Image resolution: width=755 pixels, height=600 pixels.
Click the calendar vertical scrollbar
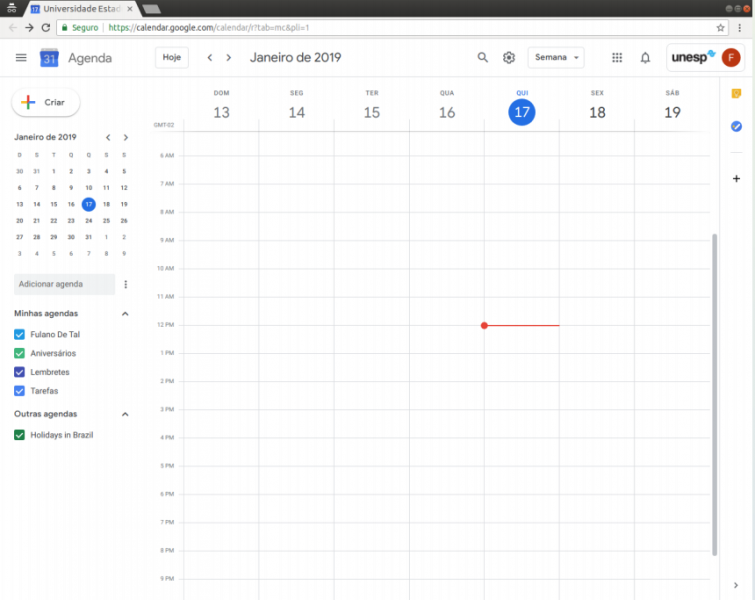715,395
